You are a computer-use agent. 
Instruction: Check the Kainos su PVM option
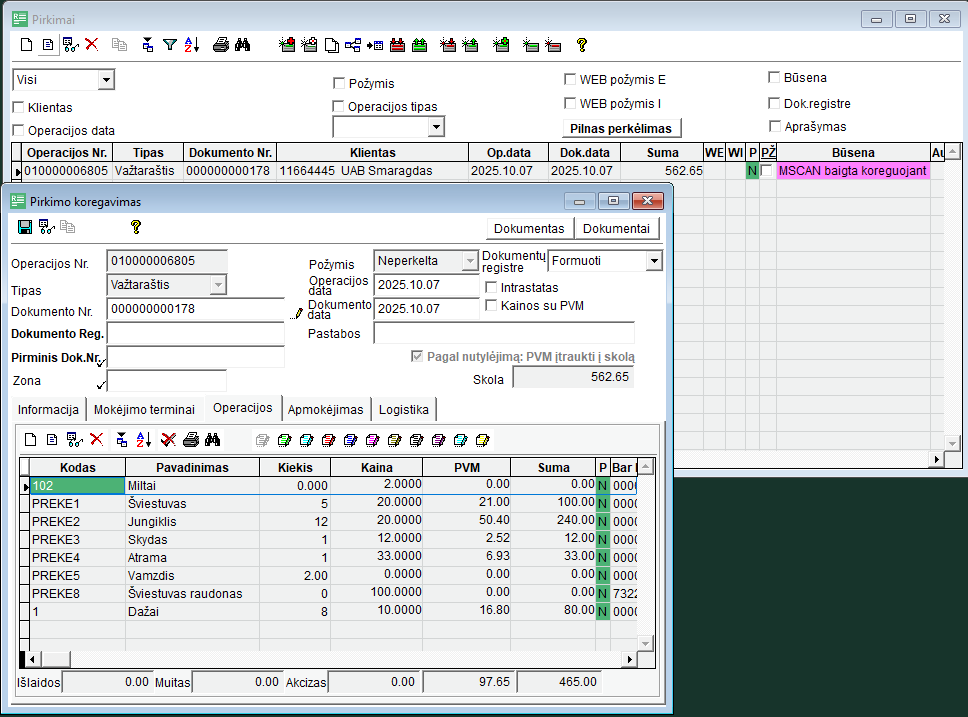tap(491, 305)
